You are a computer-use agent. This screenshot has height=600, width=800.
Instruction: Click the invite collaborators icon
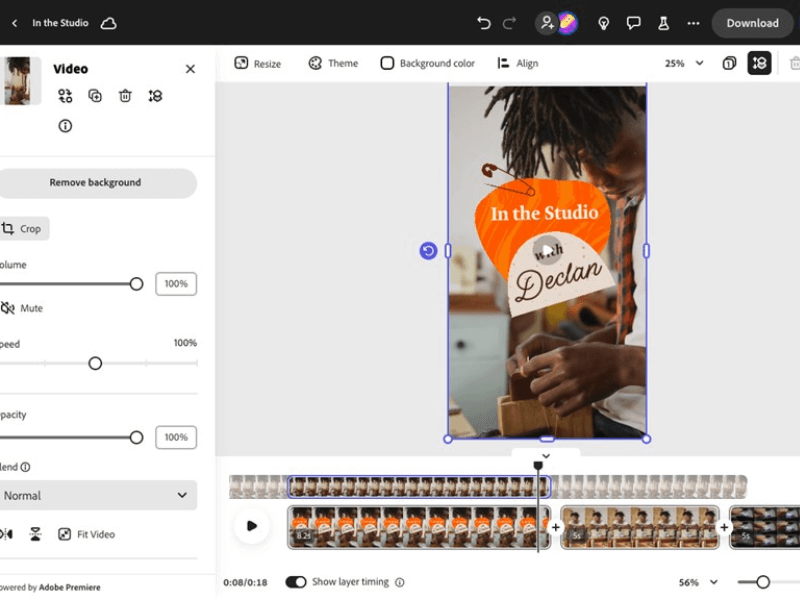tap(546, 23)
